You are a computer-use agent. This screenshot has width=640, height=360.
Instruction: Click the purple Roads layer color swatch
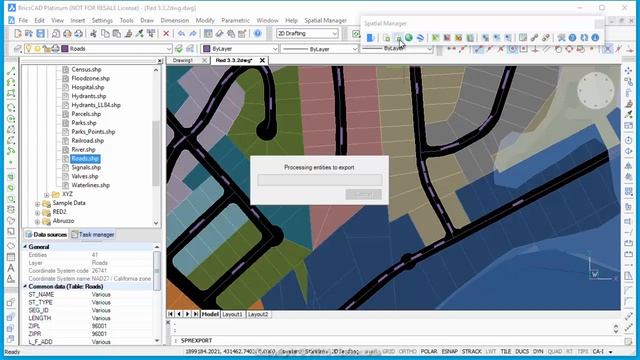pyautogui.click(x=64, y=49)
